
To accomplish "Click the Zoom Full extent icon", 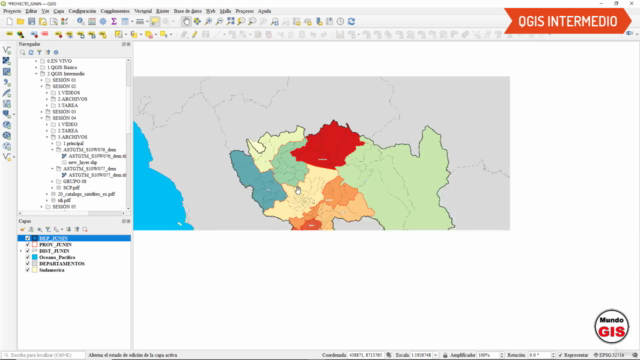I will tap(230, 21).
